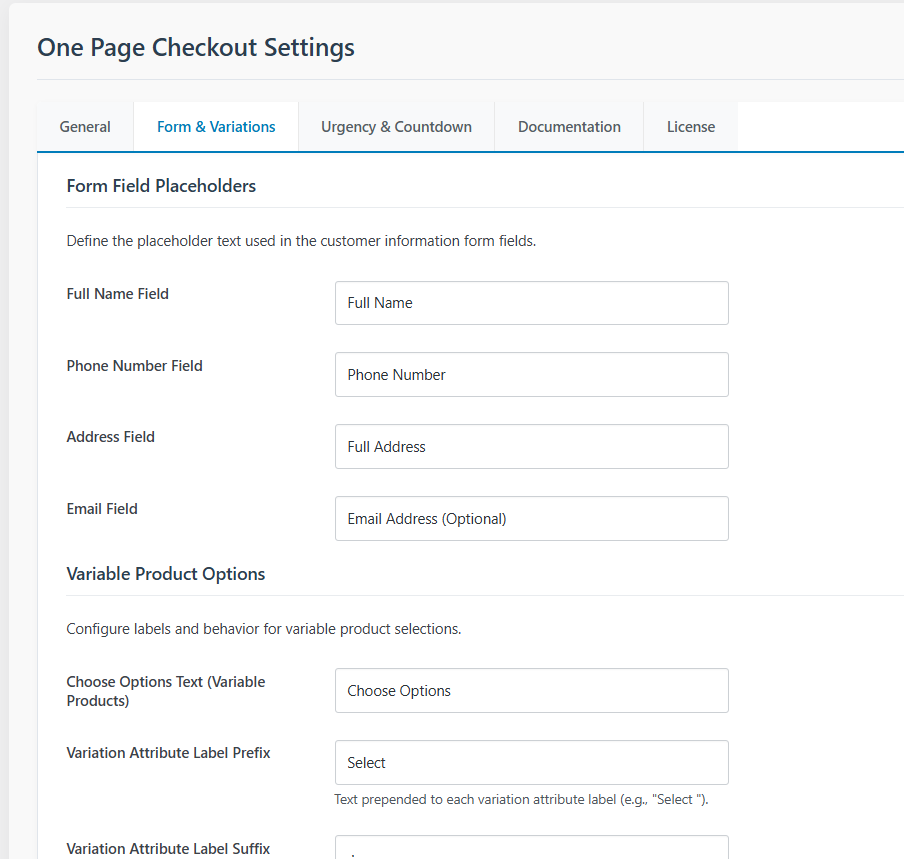The image size is (904, 859).
Task: Click the Email Address (Optional) input
Action: pyautogui.click(x=531, y=518)
